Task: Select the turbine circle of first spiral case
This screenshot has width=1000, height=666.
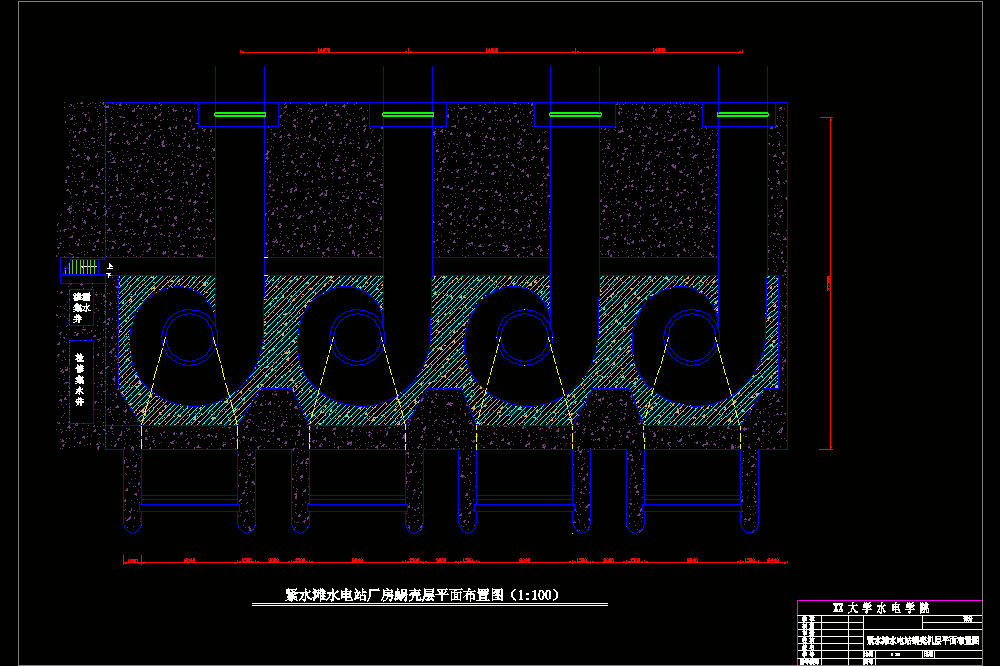Action: (x=189, y=337)
